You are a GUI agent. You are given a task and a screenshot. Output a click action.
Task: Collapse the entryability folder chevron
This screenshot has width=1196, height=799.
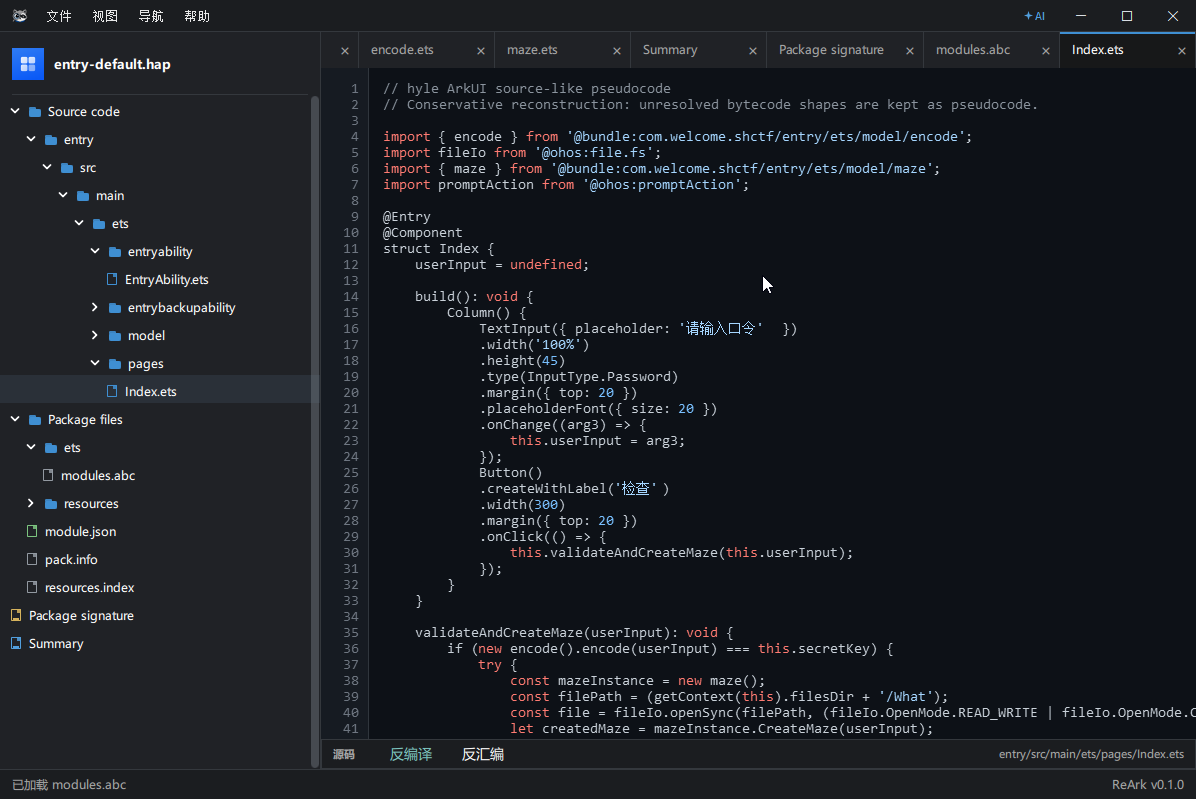(95, 251)
